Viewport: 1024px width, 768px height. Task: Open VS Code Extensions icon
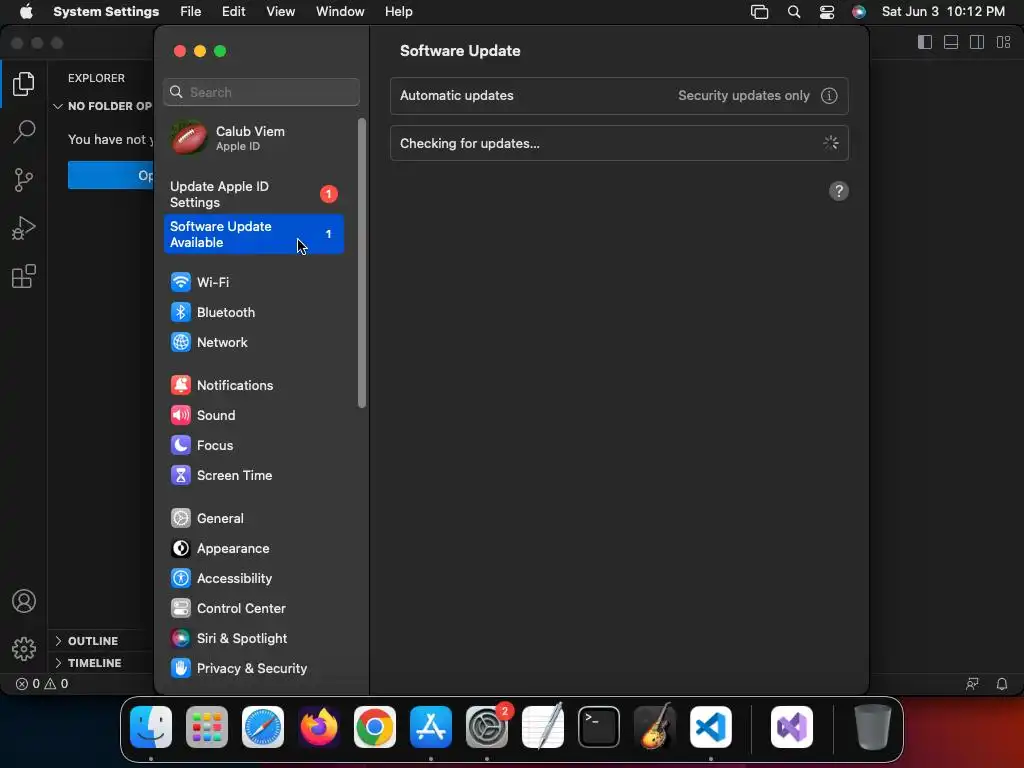24,276
